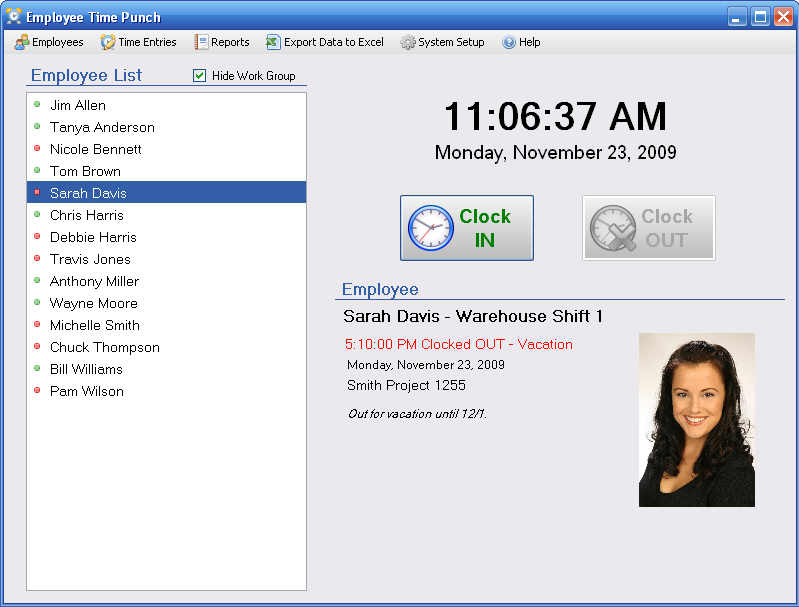Image resolution: width=799 pixels, height=607 pixels.
Task: Pick Wayne Moore from the employee list
Action: pyautogui.click(x=94, y=303)
